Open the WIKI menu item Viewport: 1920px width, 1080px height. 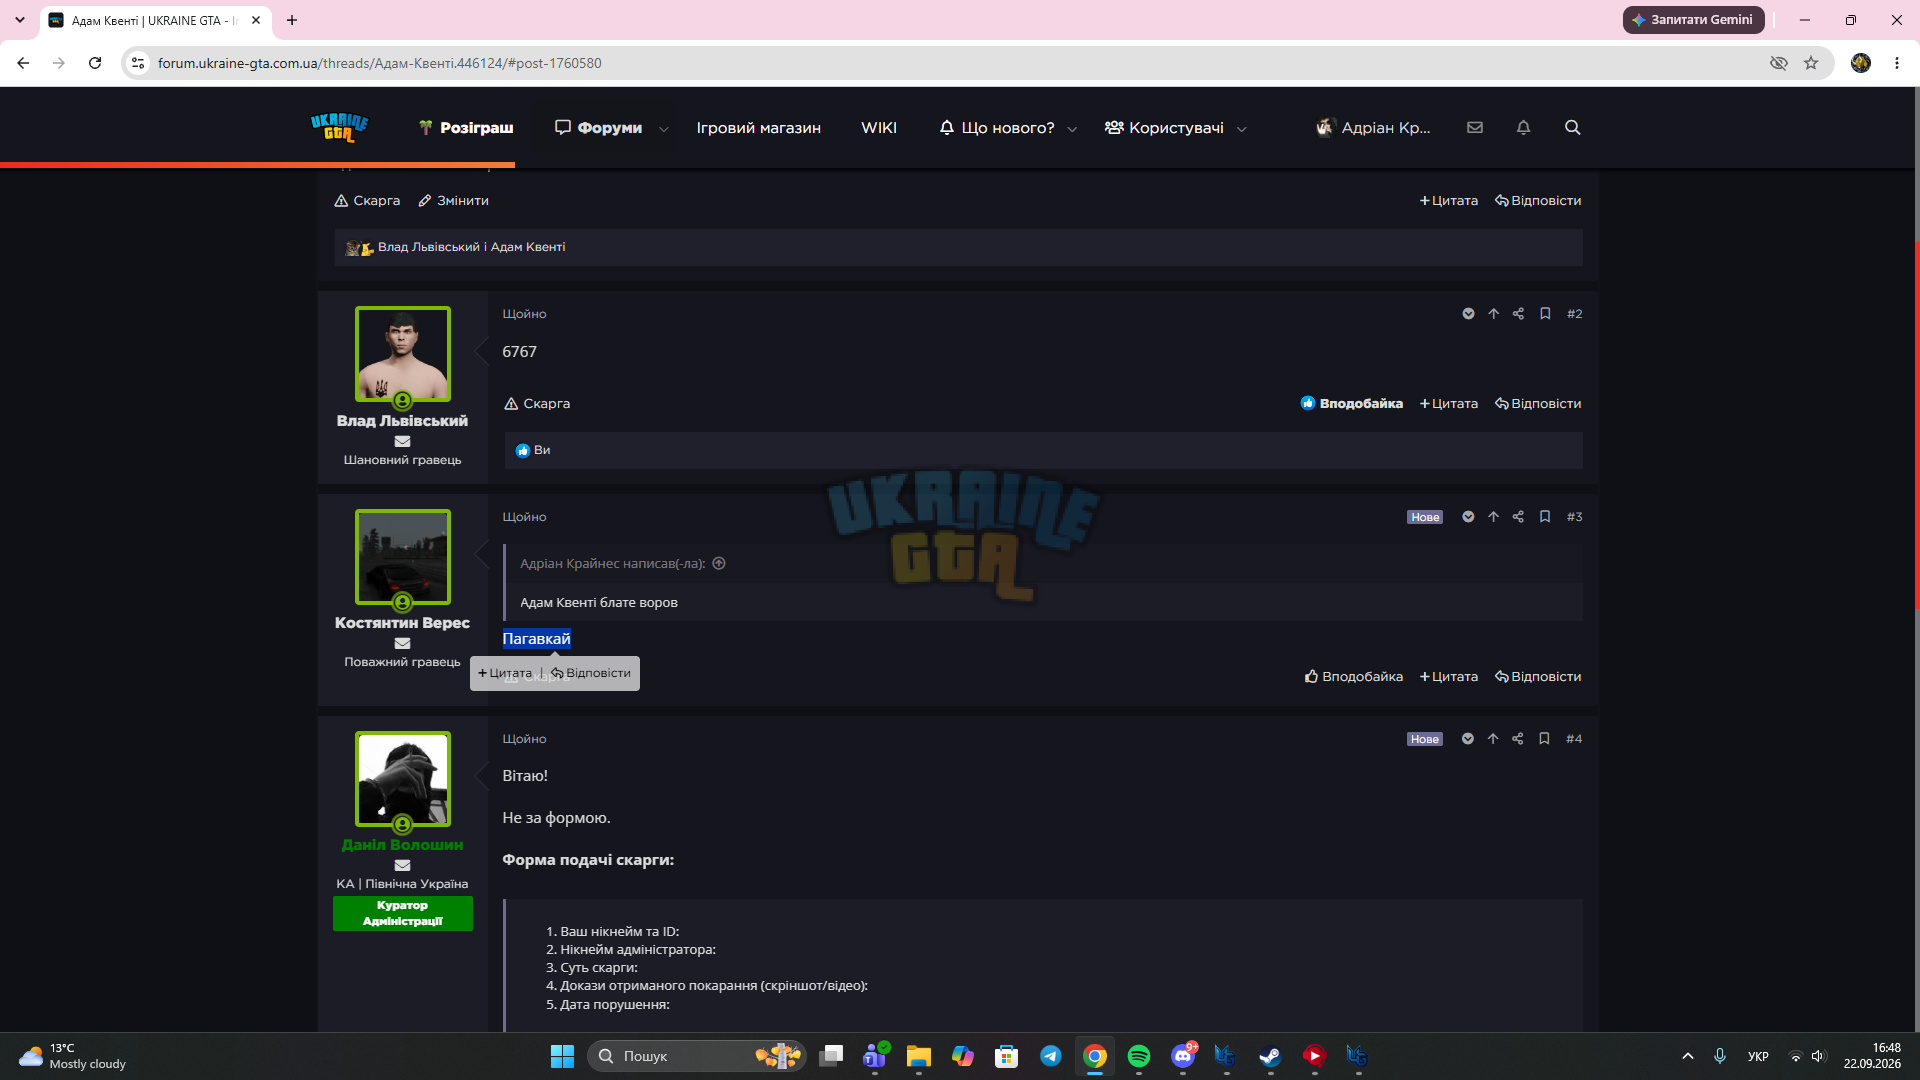(878, 128)
